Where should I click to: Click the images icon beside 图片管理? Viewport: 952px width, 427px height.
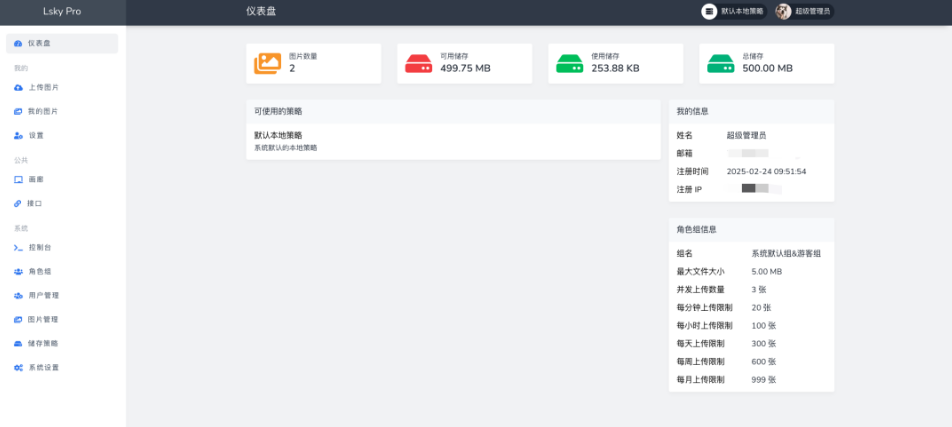click(x=18, y=319)
